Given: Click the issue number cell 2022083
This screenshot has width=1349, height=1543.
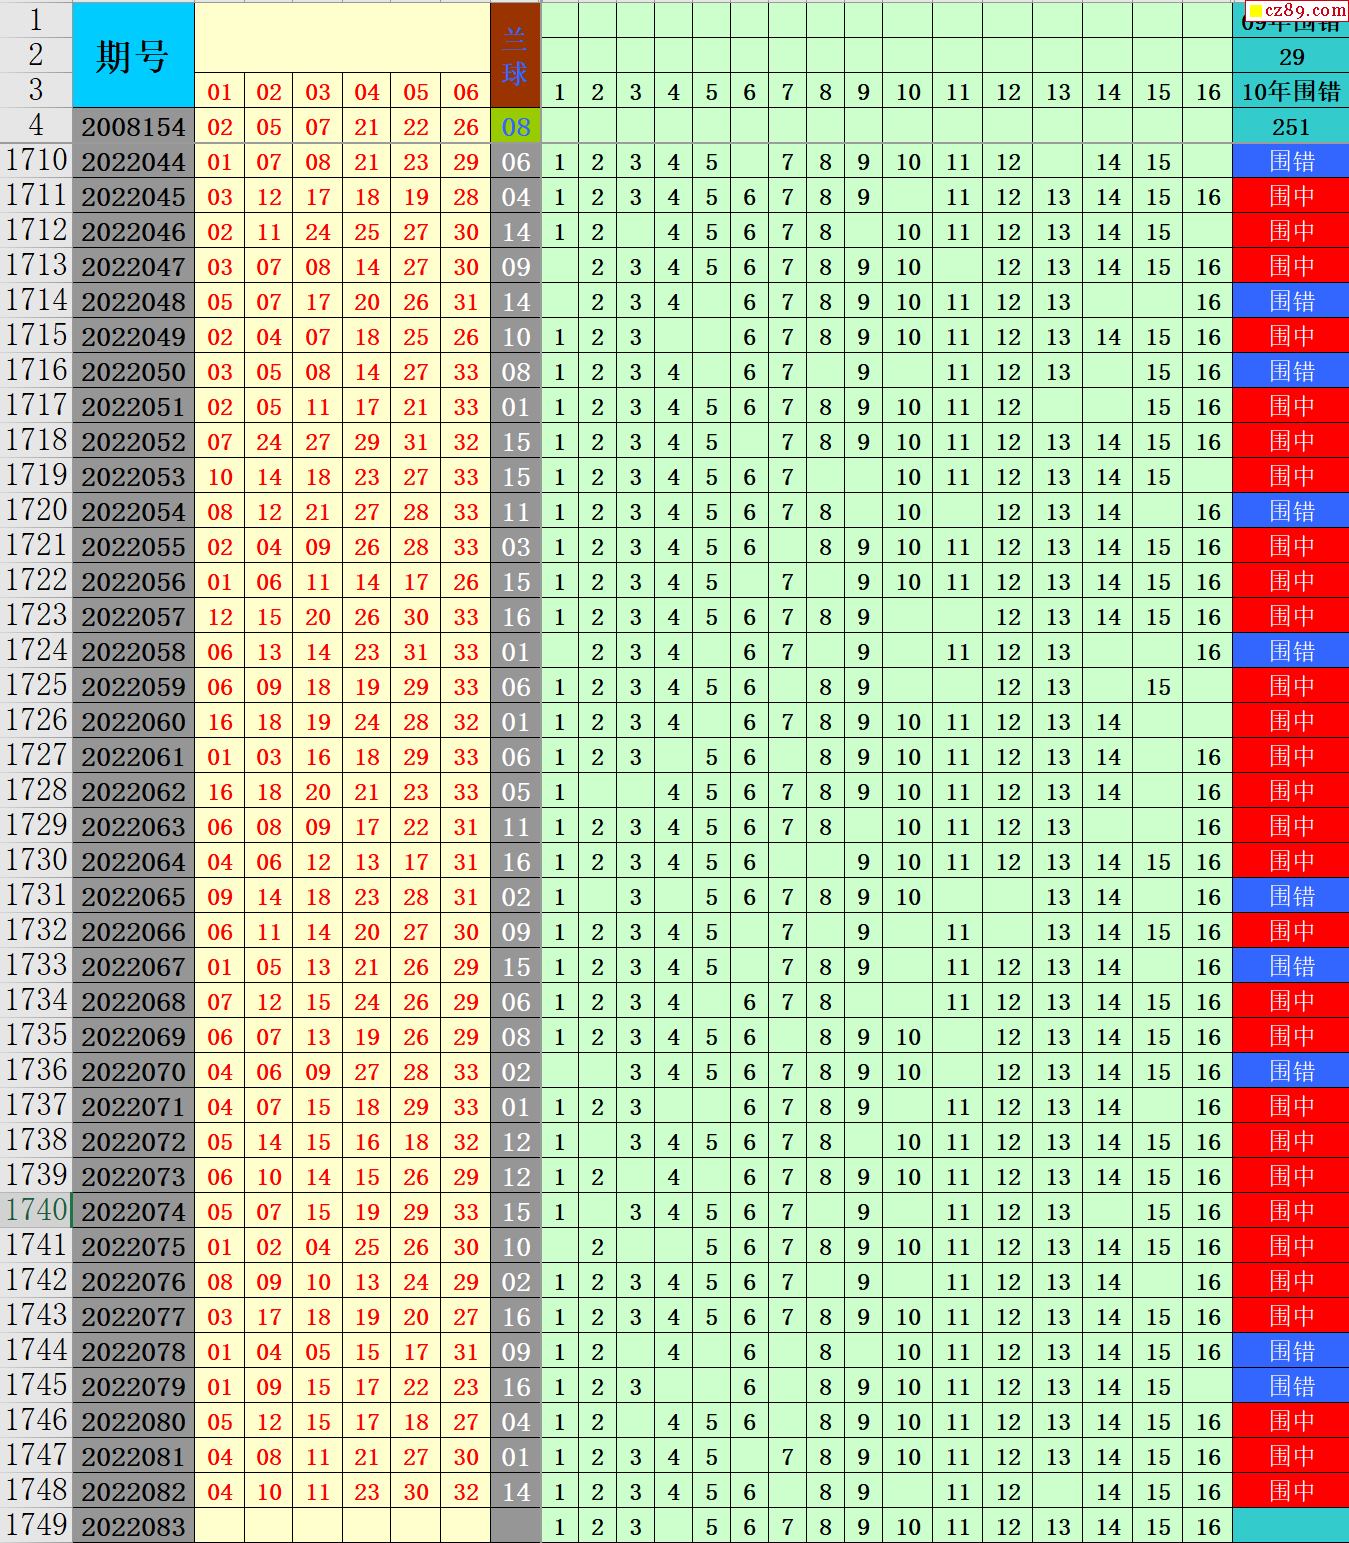Looking at the screenshot, I should (x=133, y=1526).
